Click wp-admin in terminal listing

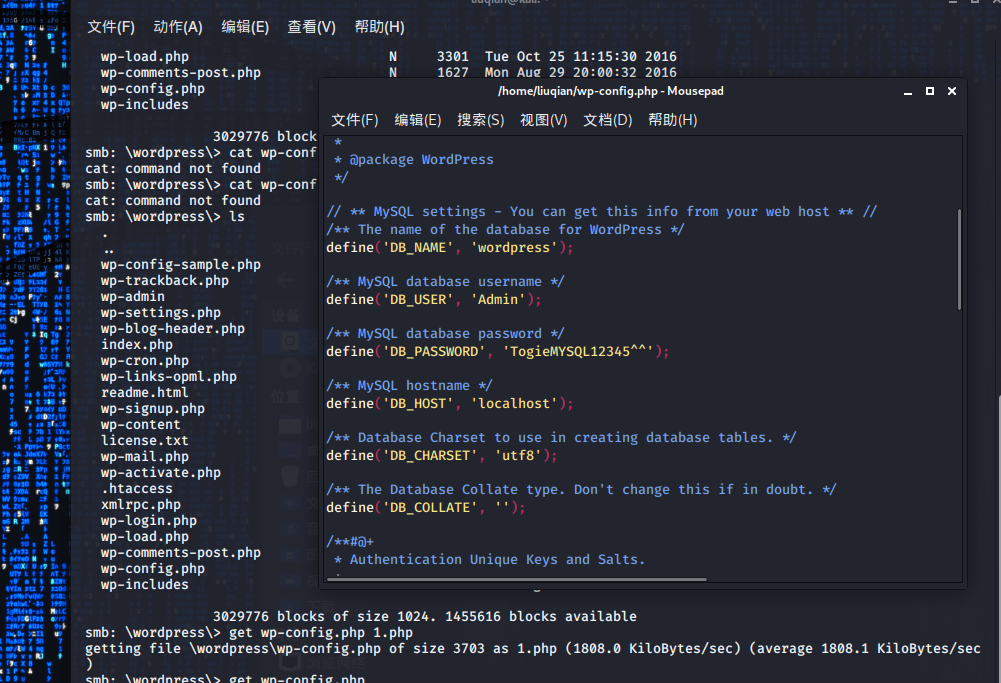pyautogui.click(x=133, y=296)
